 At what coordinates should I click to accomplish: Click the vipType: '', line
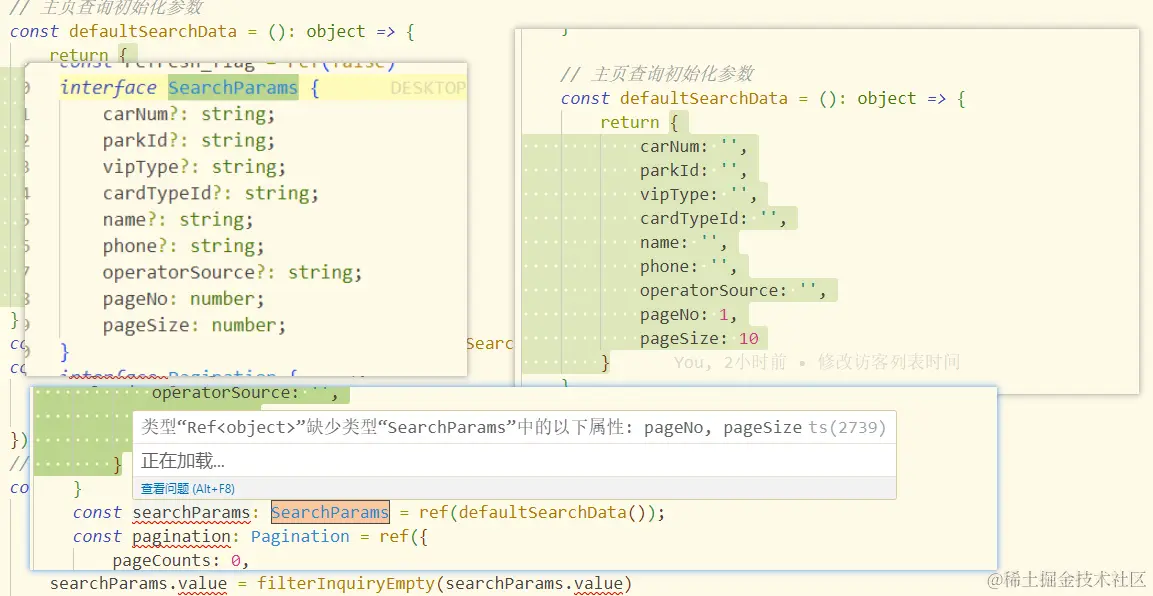coord(699,195)
